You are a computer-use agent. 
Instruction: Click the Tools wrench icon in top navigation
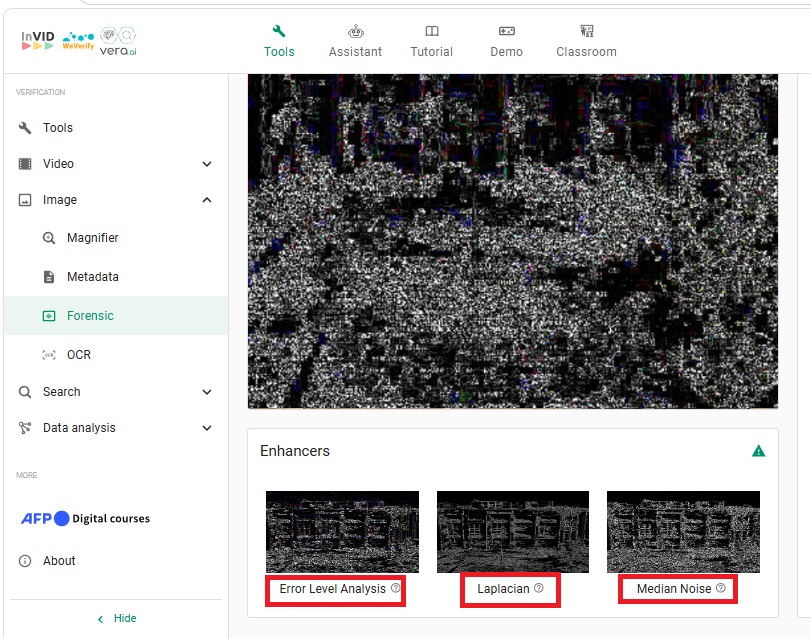click(x=279, y=31)
